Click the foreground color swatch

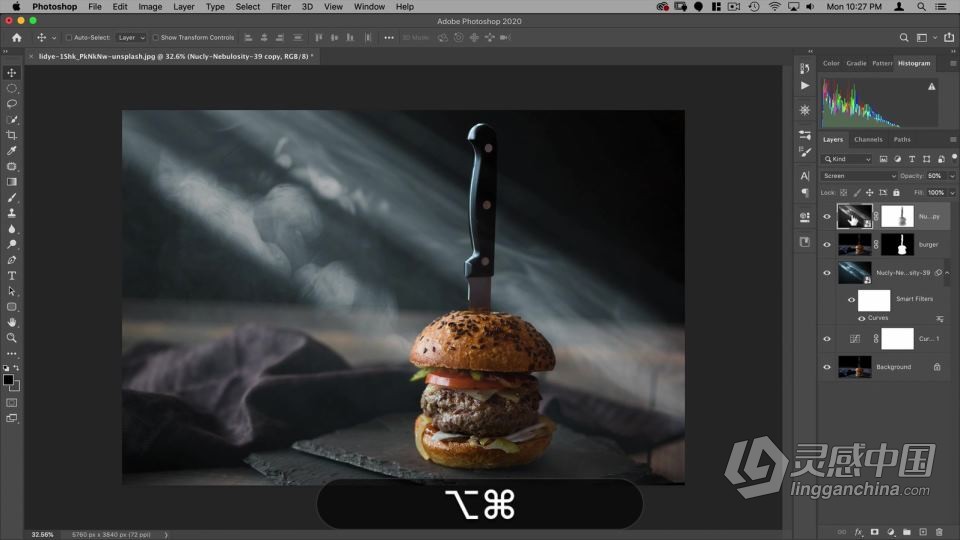pyautogui.click(x=9, y=380)
